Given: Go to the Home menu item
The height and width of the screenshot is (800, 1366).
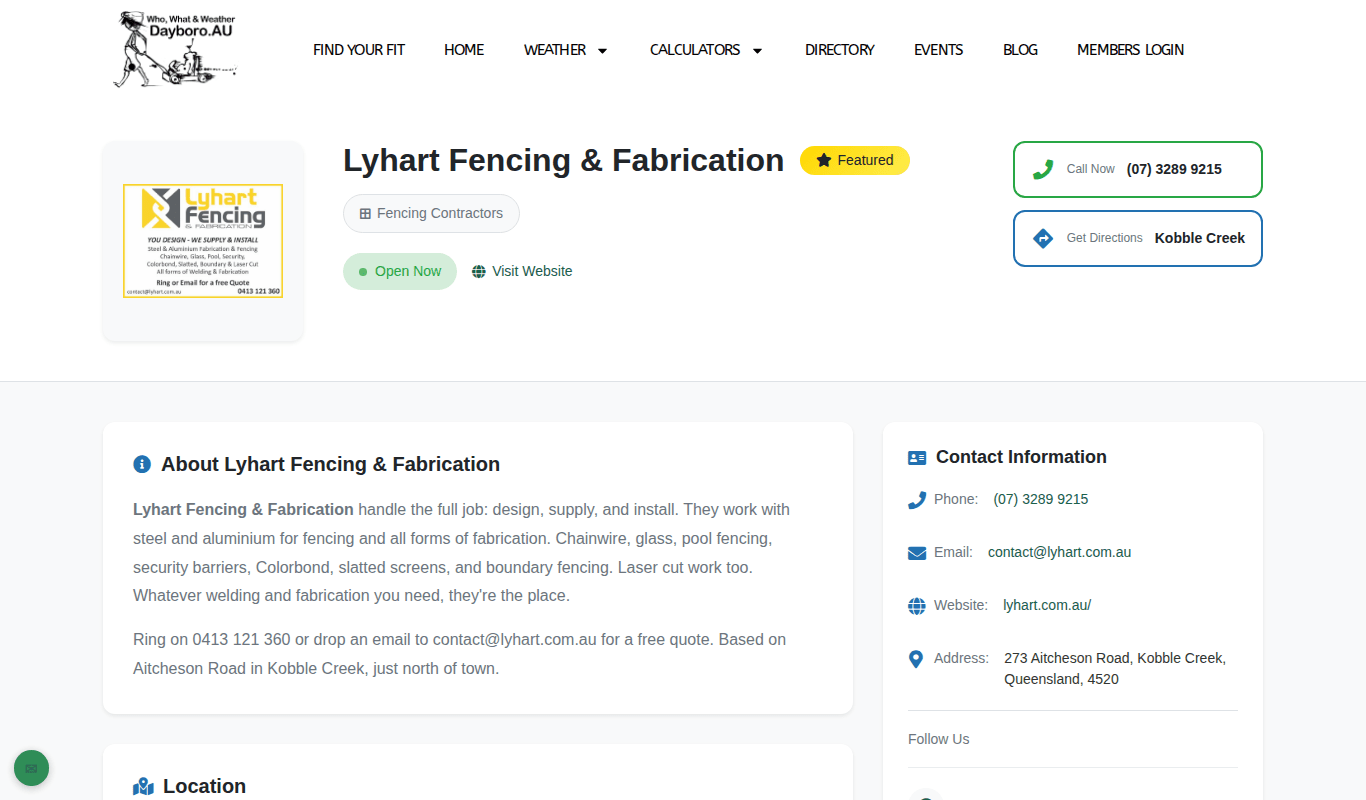Looking at the screenshot, I should [464, 49].
